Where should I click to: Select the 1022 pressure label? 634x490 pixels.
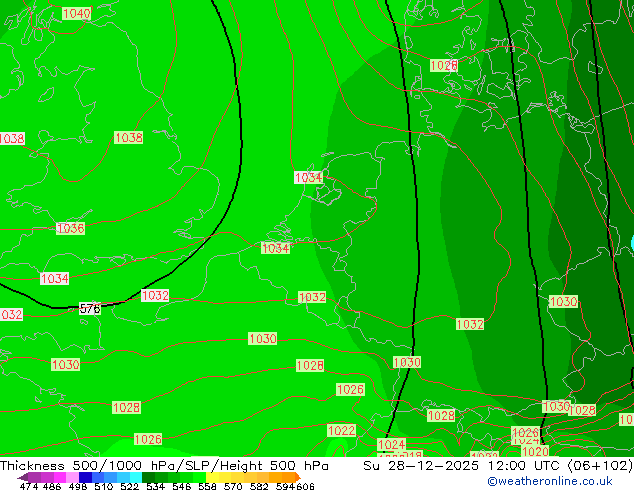click(x=341, y=431)
